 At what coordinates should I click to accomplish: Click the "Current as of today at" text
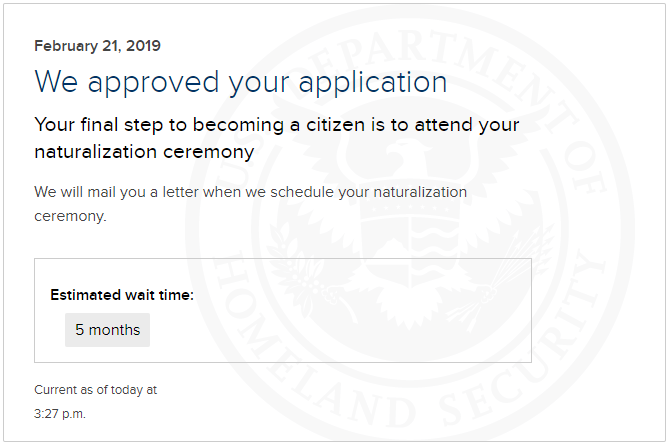(95, 390)
